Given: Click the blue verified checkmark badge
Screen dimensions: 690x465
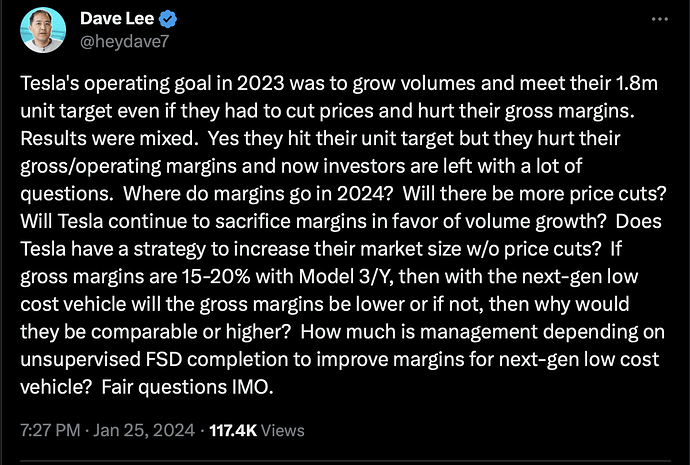Looking at the screenshot, I should (x=168, y=19).
